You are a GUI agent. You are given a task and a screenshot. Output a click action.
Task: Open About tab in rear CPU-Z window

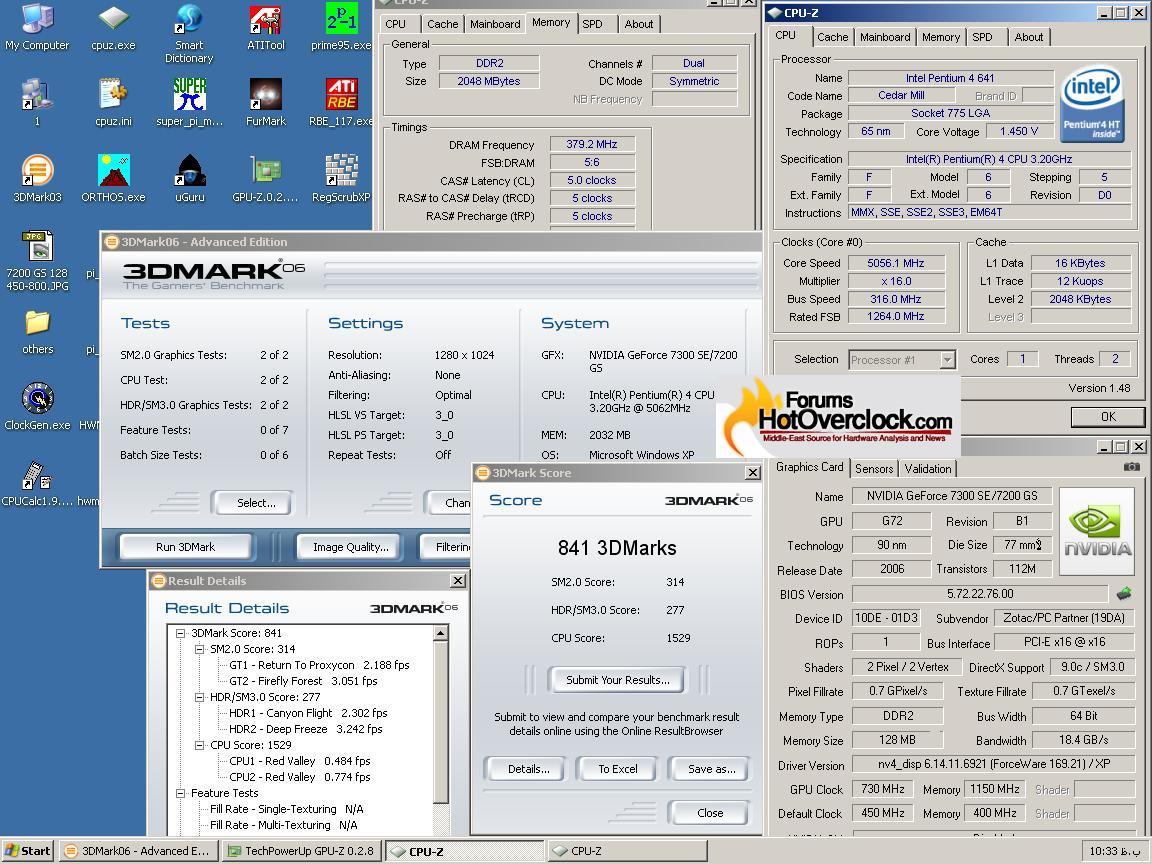[638, 24]
